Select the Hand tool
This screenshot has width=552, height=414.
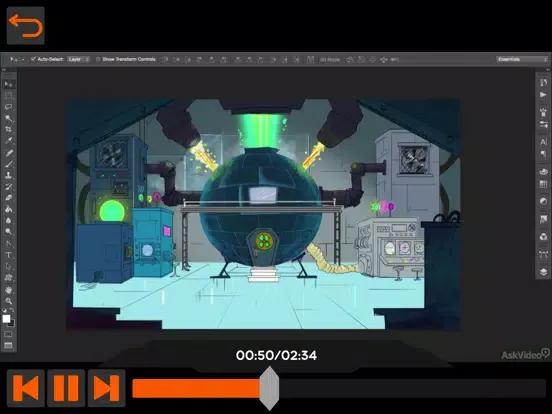tap(8, 289)
